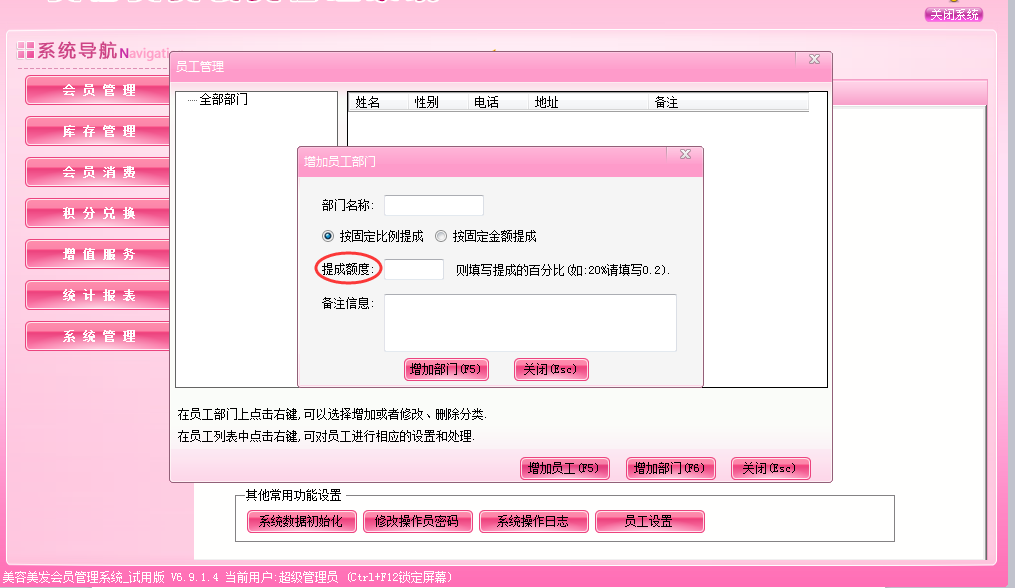Open the 系统管理 section
Screen dimensions: 1015x588
tap(97, 336)
